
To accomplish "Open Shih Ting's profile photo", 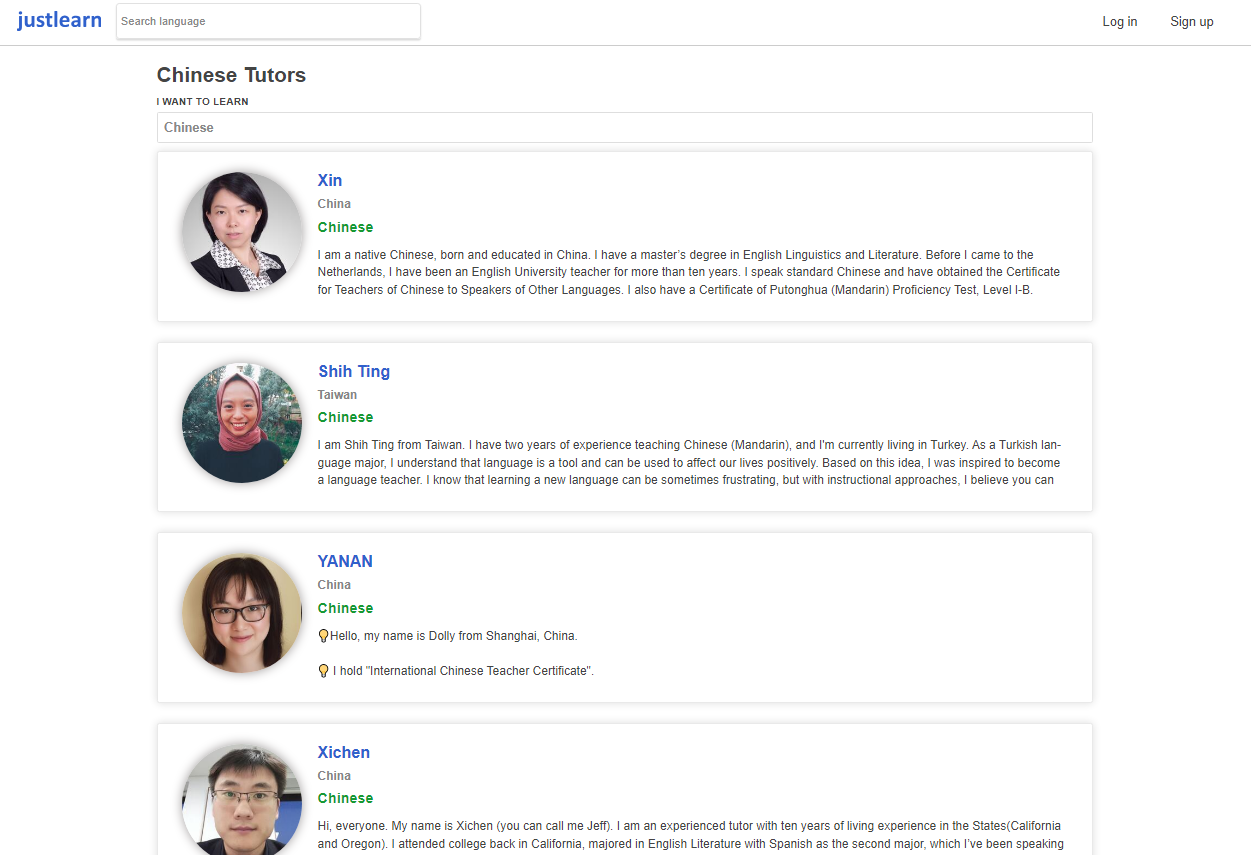I will (x=242, y=422).
